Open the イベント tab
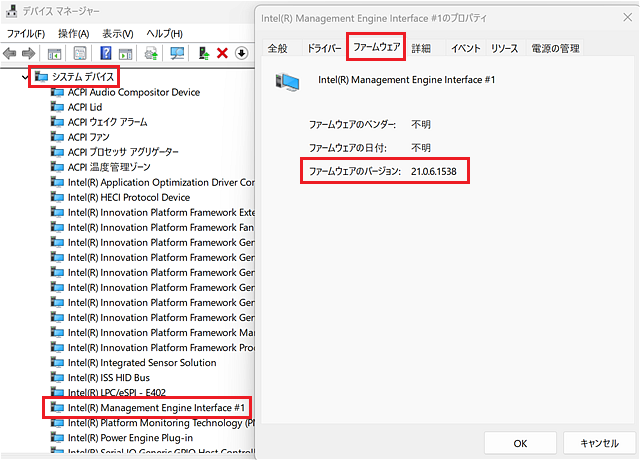This screenshot has height=460, width=640. tap(465, 49)
